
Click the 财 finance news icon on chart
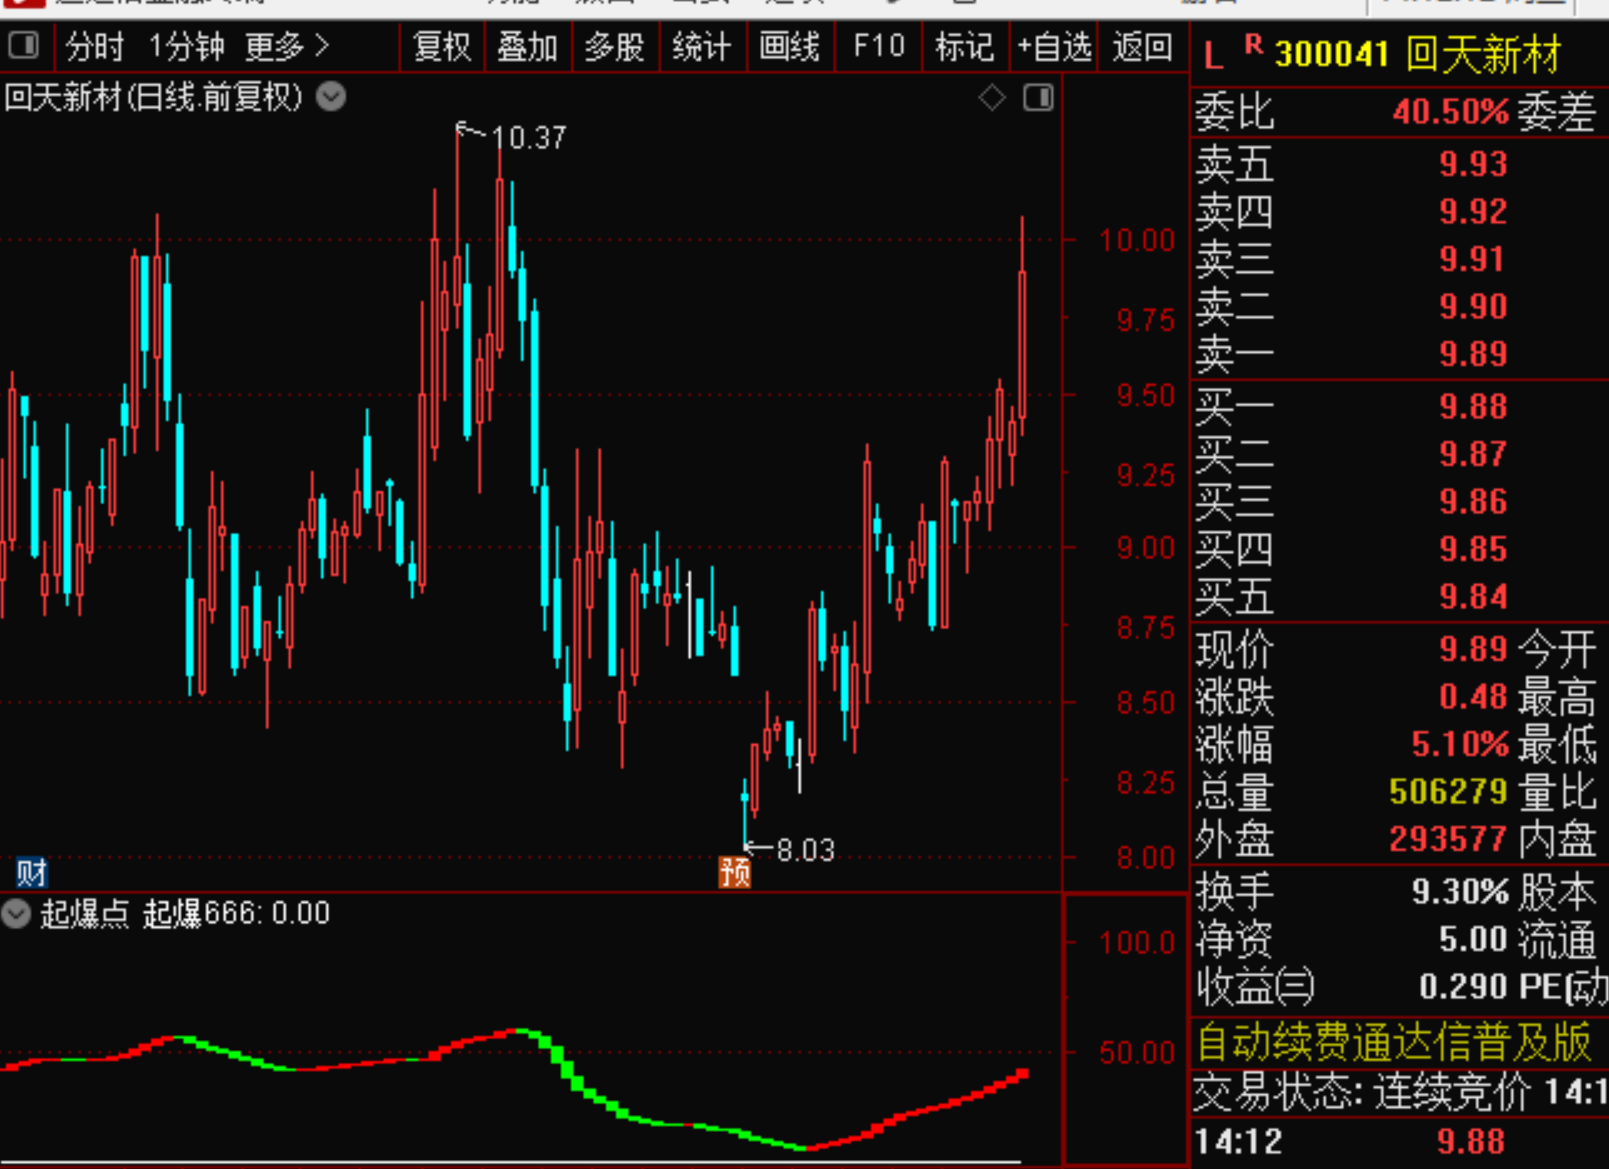[x=29, y=872]
